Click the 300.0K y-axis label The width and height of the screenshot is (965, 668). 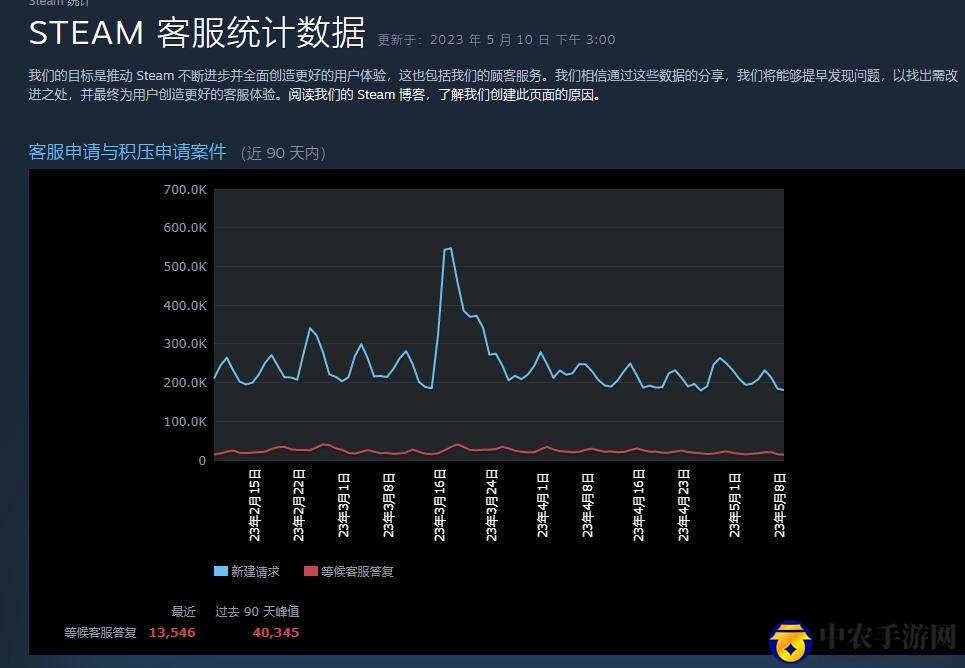tap(185, 344)
